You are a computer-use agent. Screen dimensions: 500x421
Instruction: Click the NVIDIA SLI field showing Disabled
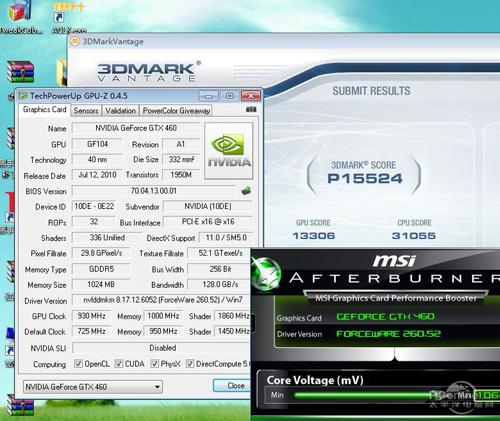pyautogui.click(x=162, y=348)
